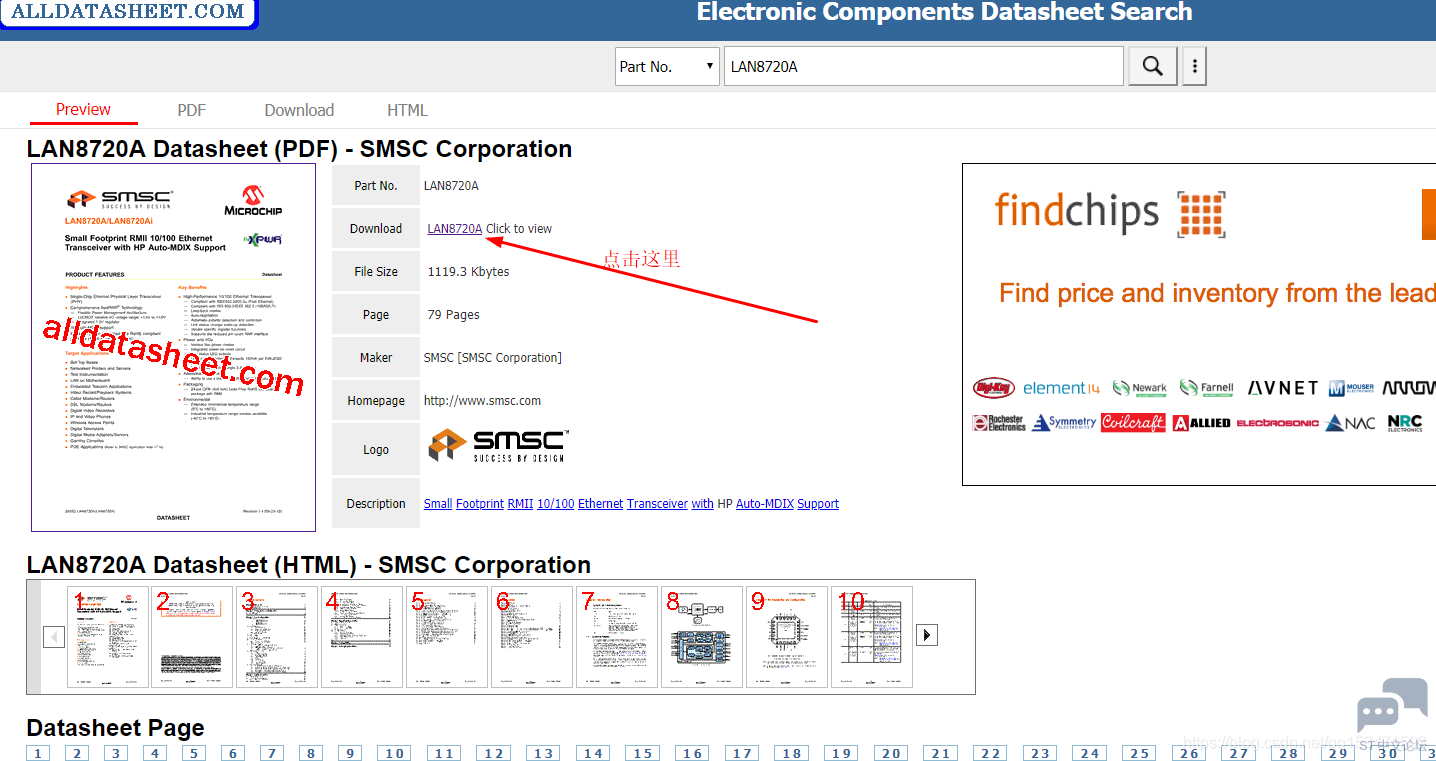
Task: Click the 'SMSC [SMSC Corporation]' maker value
Action: click(x=493, y=358)
